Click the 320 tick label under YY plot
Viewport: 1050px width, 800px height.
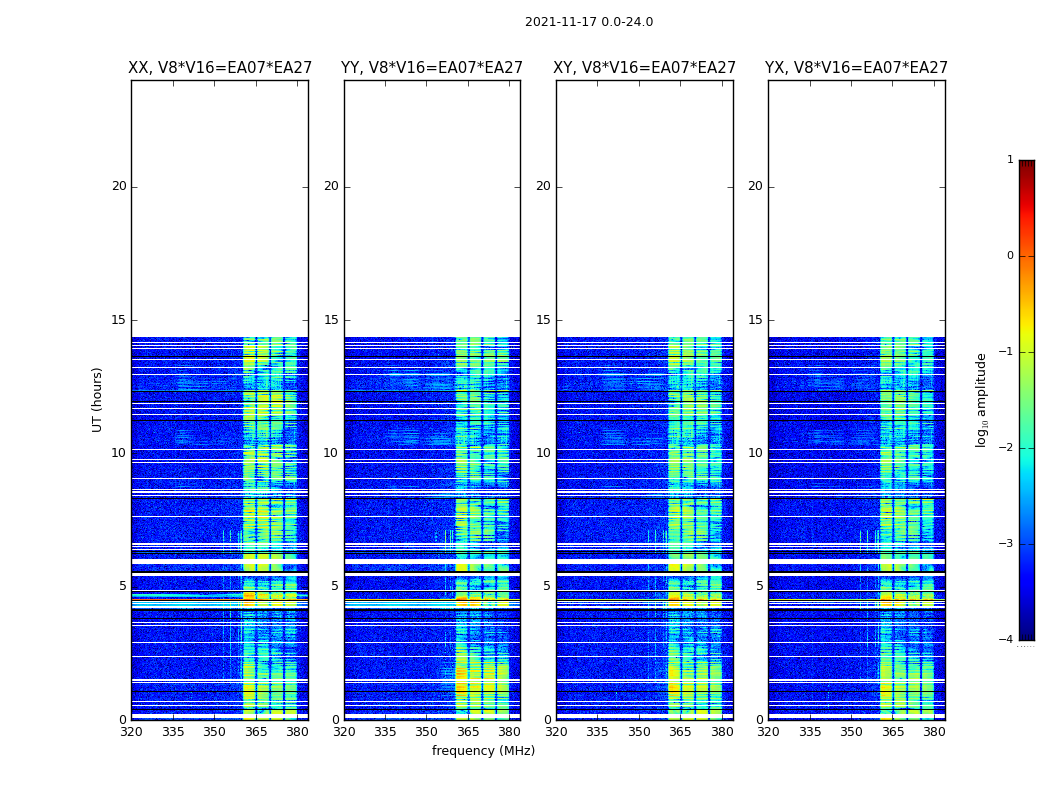[x=344, y=732]
